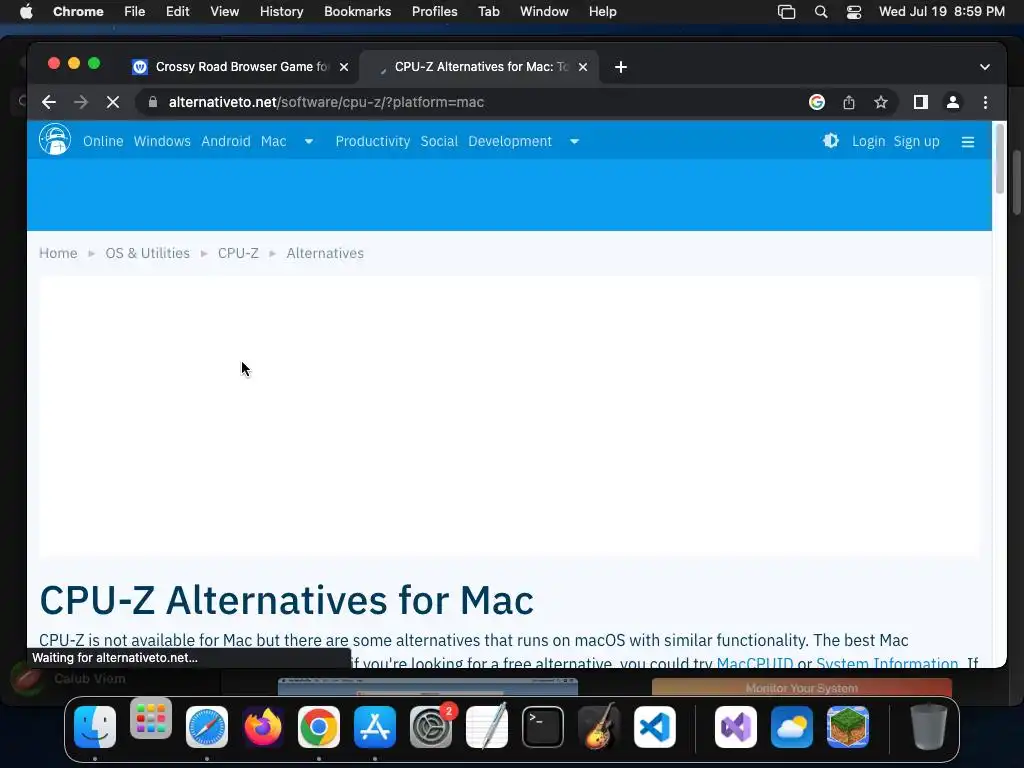Close the CPU-Z Alternatives tab

click(583, 67)
